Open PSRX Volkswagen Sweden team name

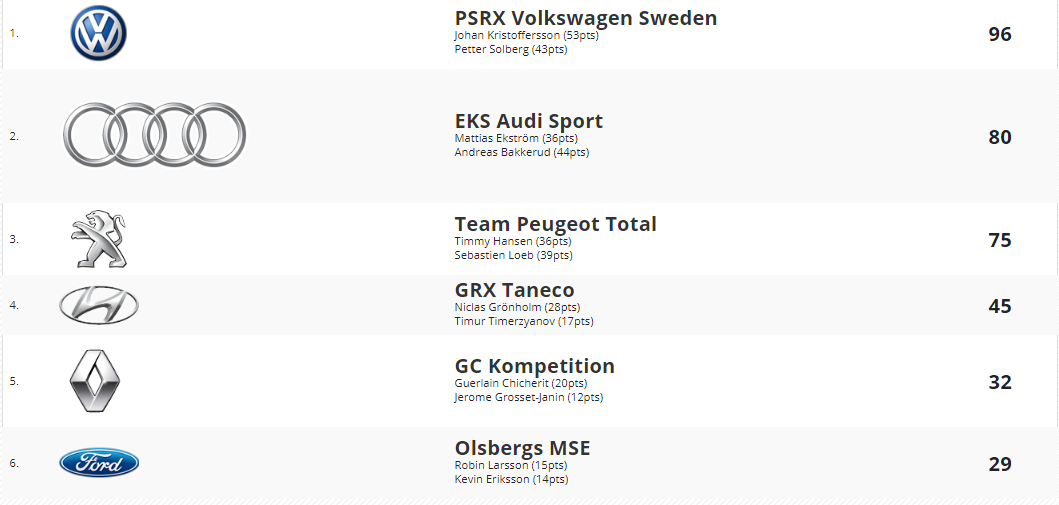click(x=586, y=18)
